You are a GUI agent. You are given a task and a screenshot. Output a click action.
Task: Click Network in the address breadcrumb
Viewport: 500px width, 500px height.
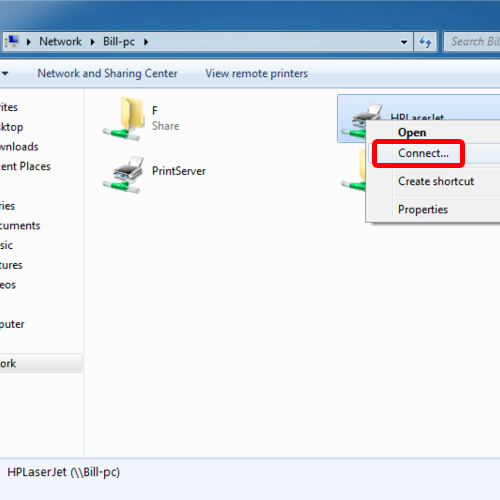coord(60,42)
